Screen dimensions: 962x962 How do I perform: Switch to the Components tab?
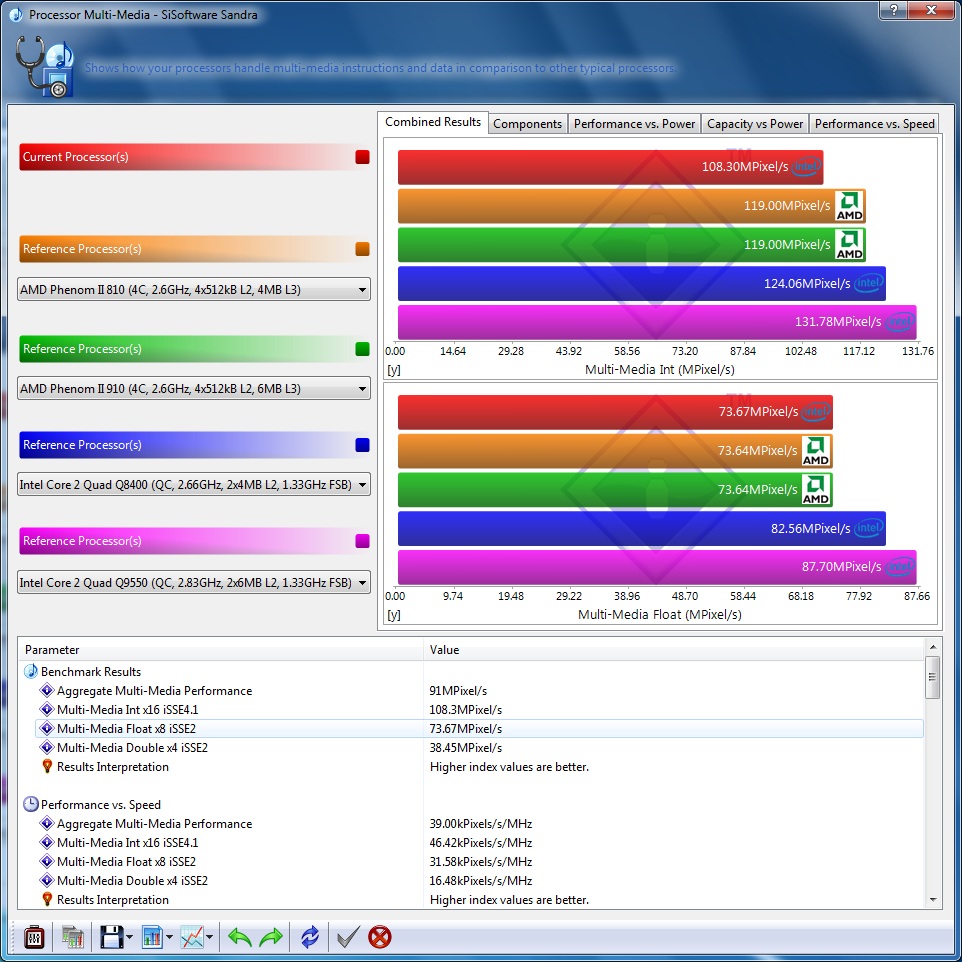pyautogui.click(x=528, y=123)
